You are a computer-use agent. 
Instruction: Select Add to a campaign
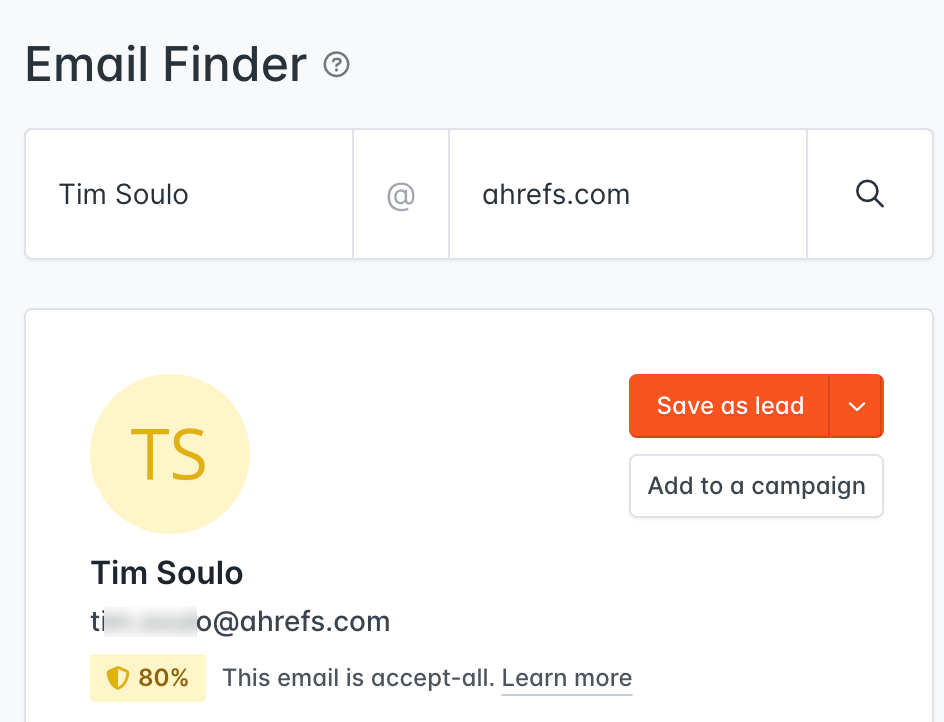coord(756,486)
